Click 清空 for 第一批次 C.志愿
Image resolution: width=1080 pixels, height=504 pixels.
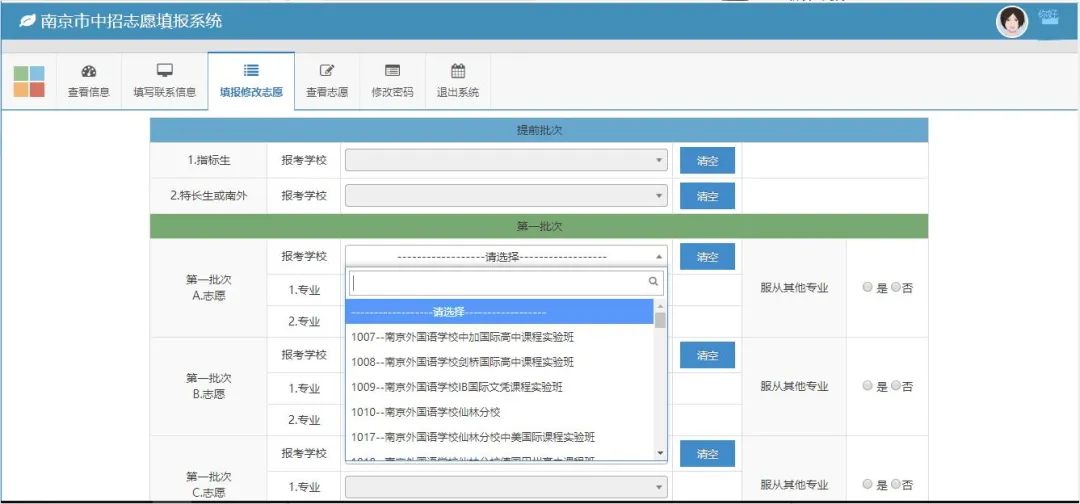[x=707, y=454]
